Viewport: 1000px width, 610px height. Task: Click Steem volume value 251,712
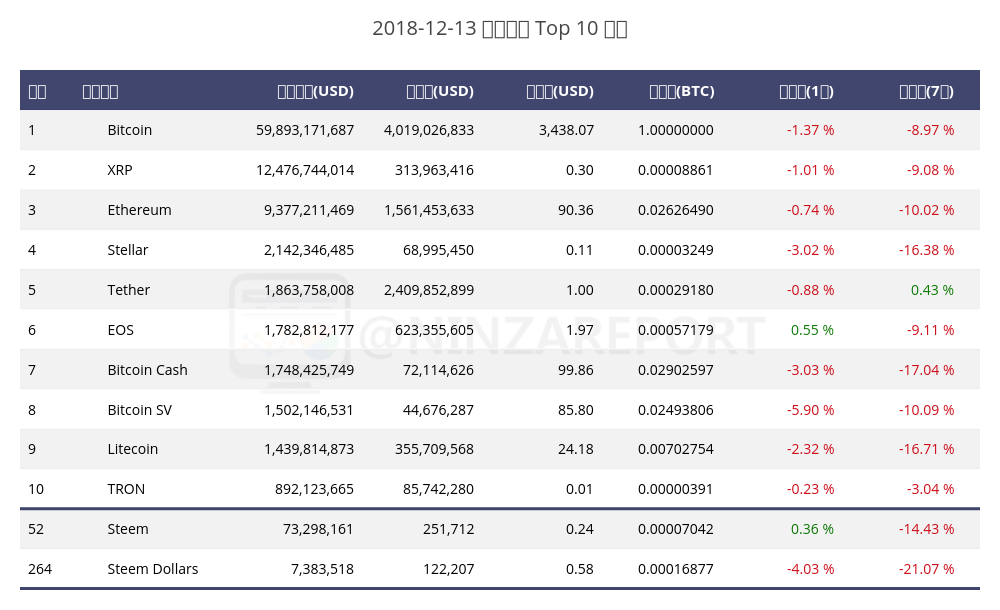tap(448, 529)
